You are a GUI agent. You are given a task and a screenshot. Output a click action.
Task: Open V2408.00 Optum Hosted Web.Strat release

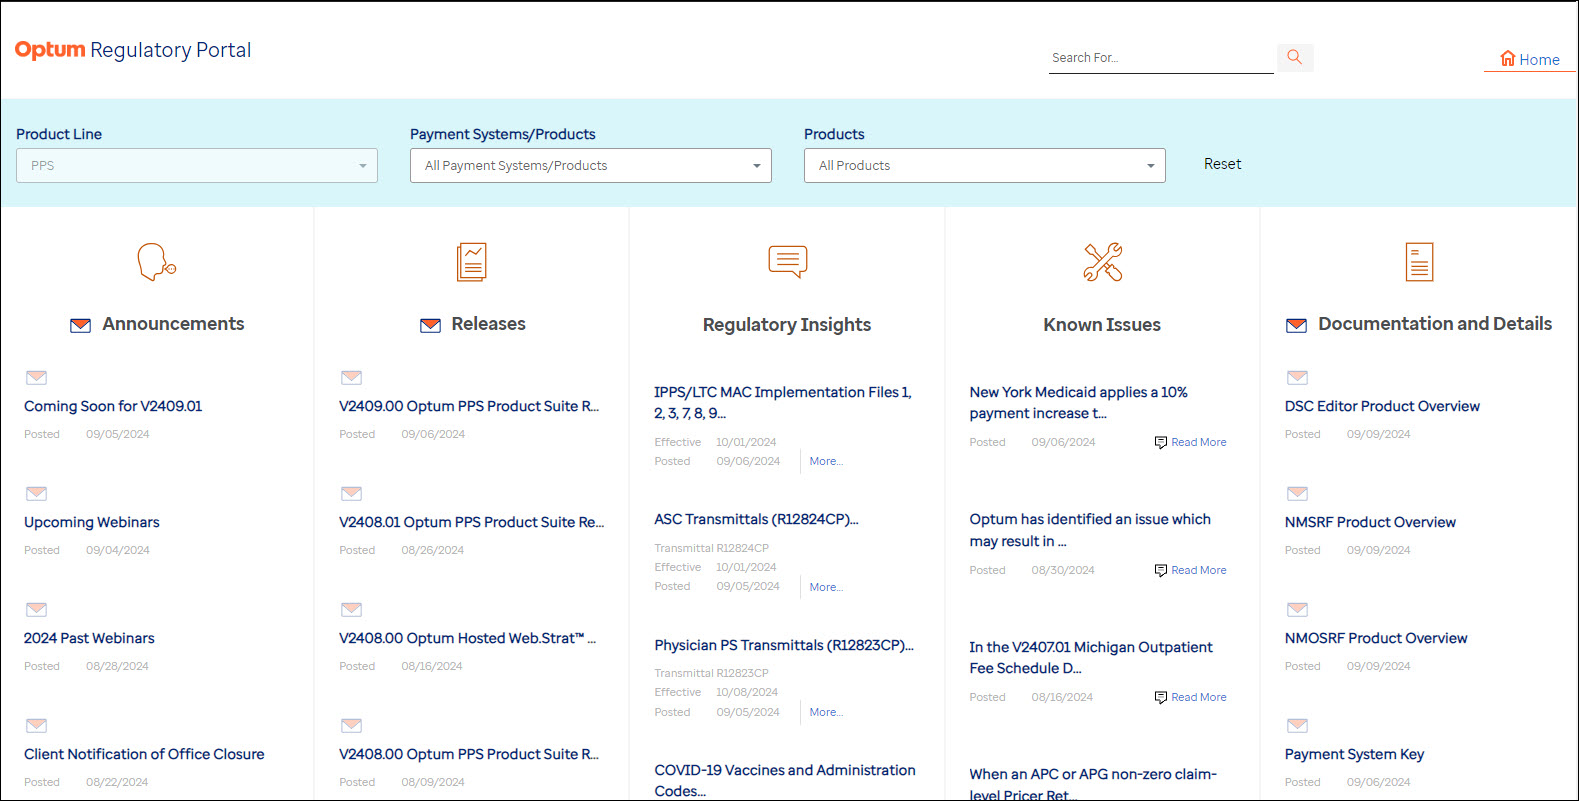tap(468, 638)
